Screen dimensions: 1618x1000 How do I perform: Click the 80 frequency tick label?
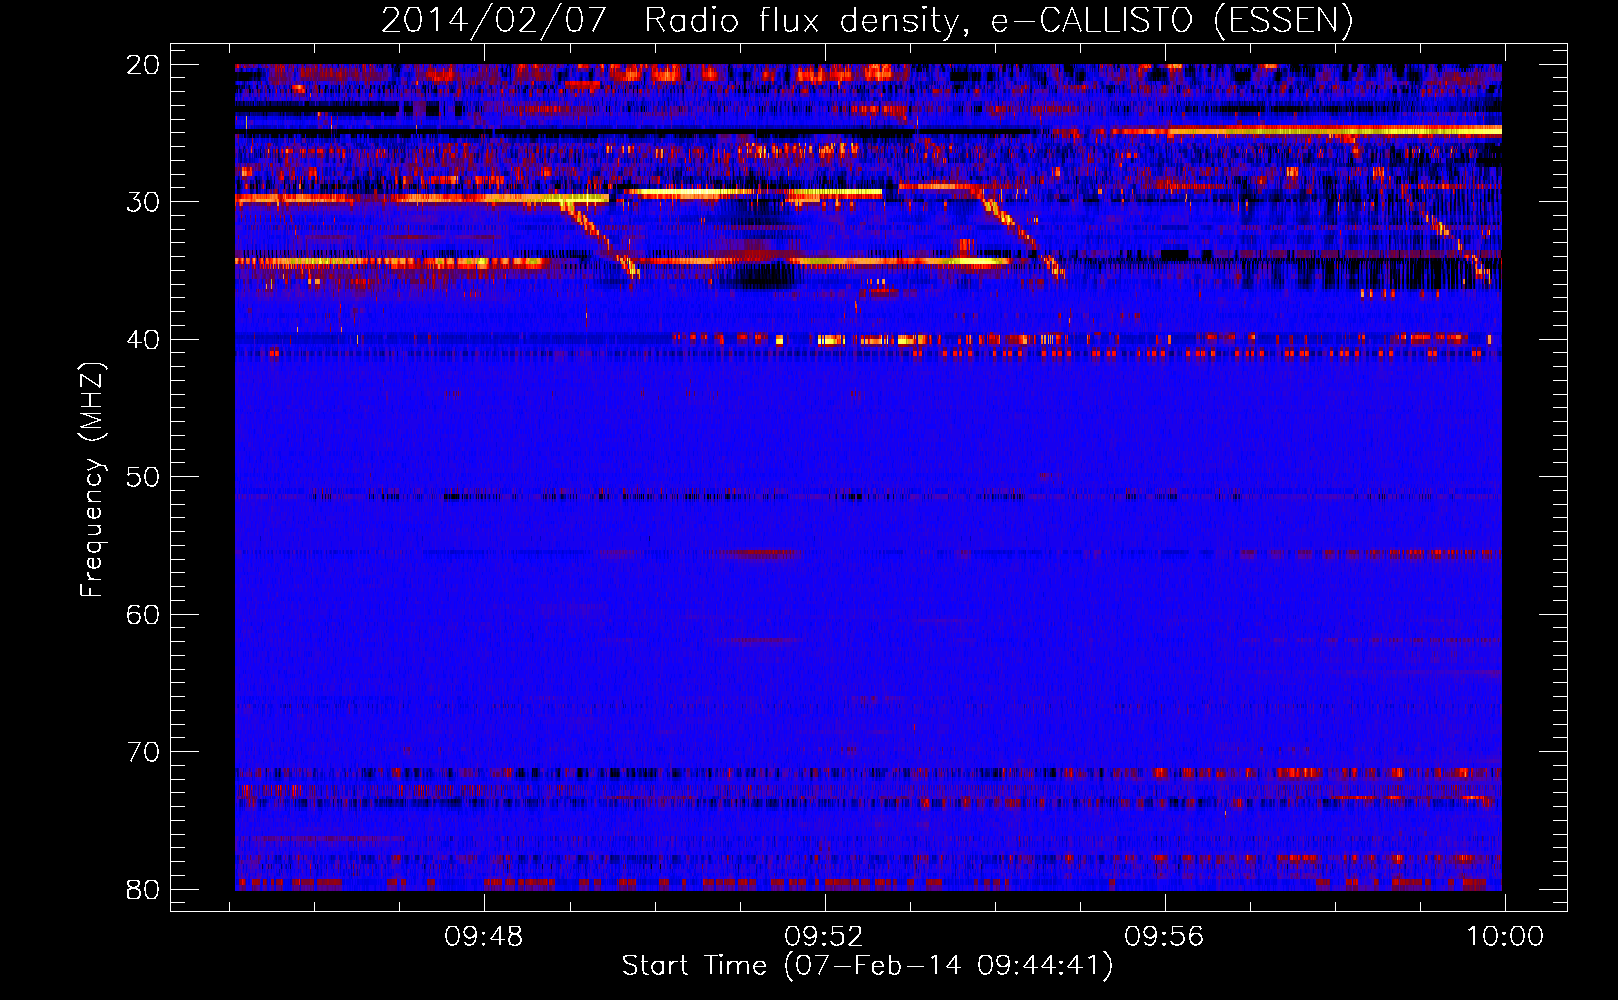click(143, 889)
